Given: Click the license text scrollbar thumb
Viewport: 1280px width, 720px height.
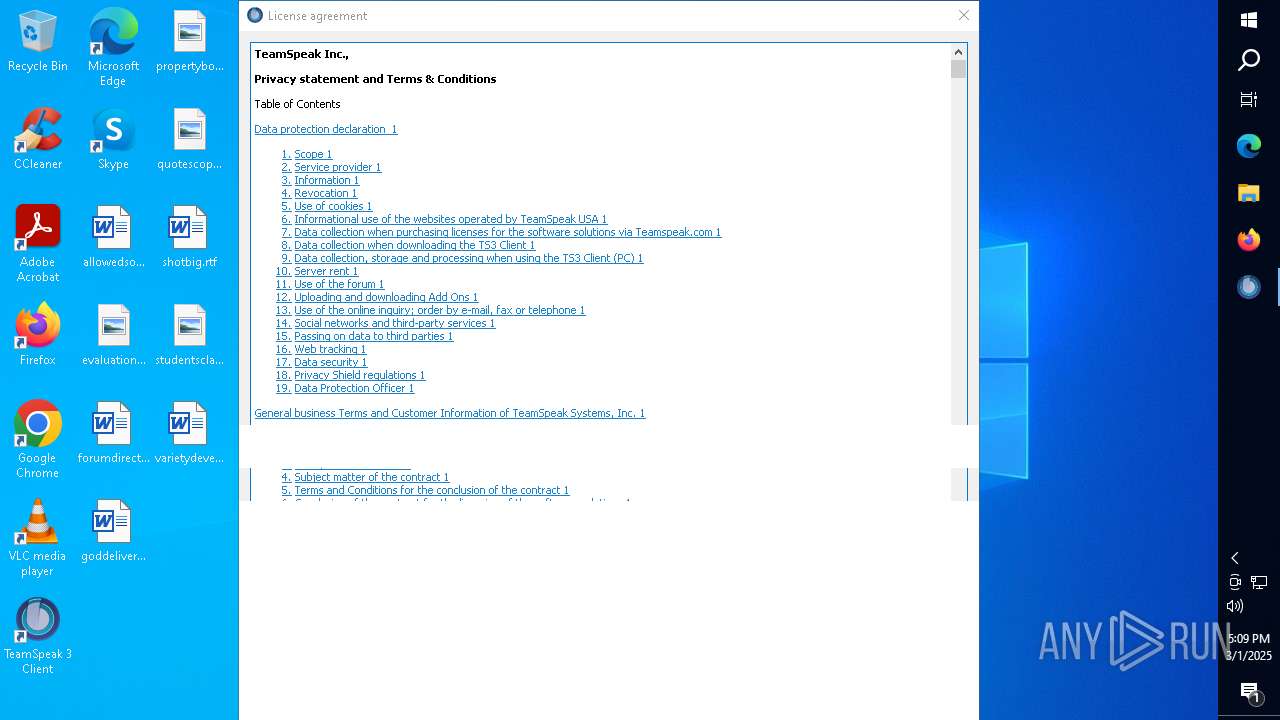Looking at the screenshot, I should [x=959, y=69].
